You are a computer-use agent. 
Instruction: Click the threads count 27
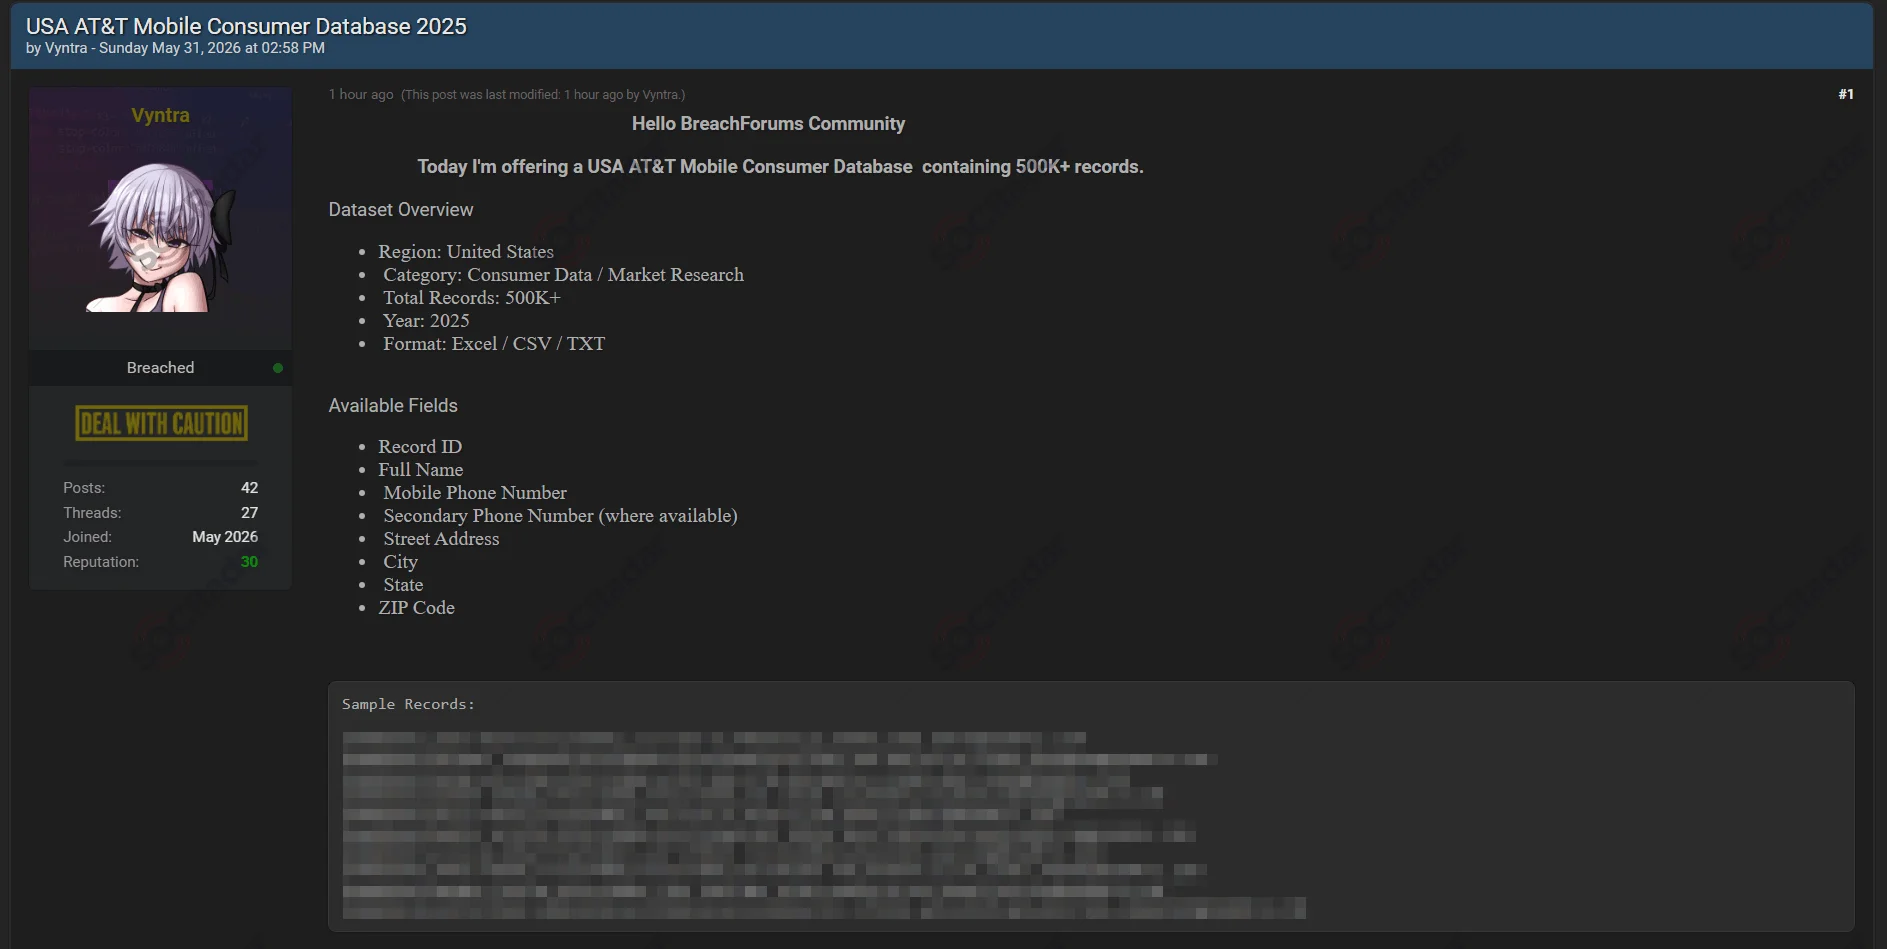click(x=249, y=513)
